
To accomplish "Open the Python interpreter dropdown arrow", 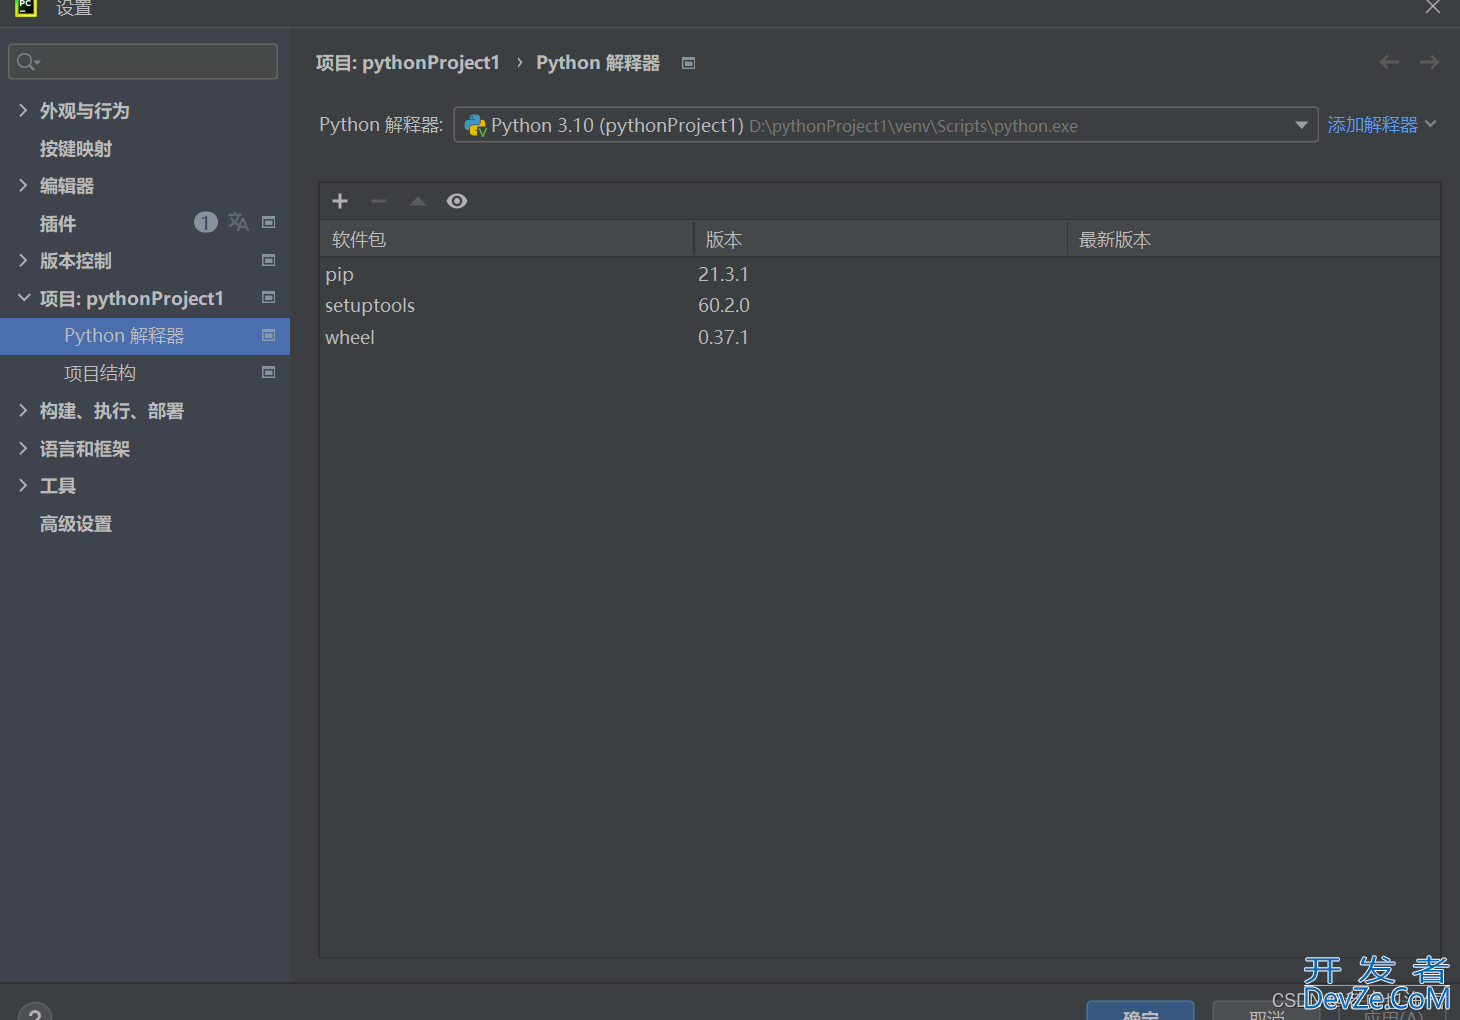I will tap(1301, 125).
